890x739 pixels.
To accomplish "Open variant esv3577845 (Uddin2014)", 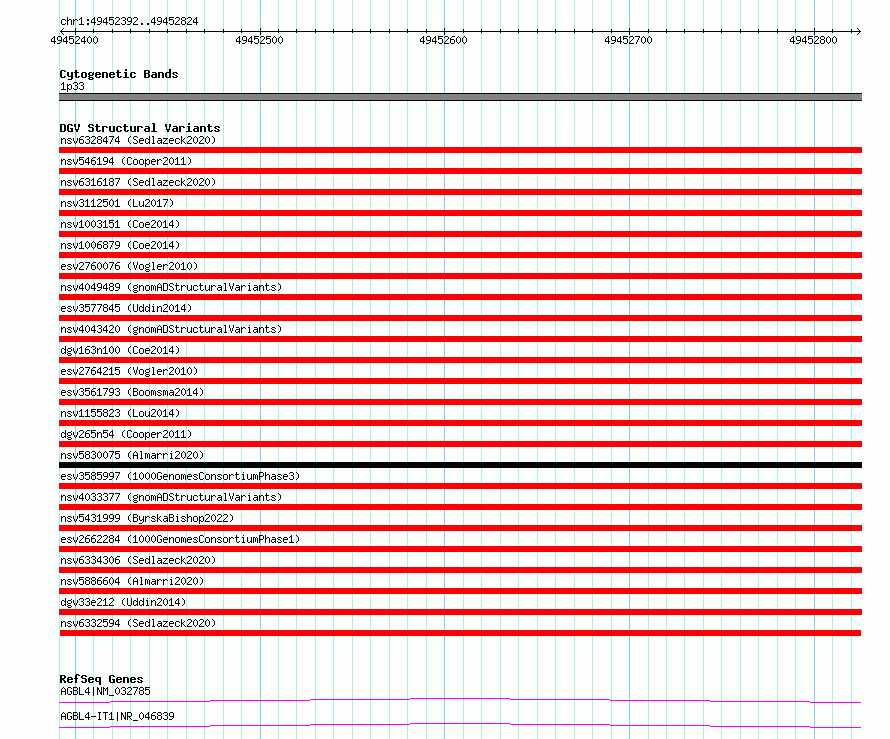I will 126,308.
